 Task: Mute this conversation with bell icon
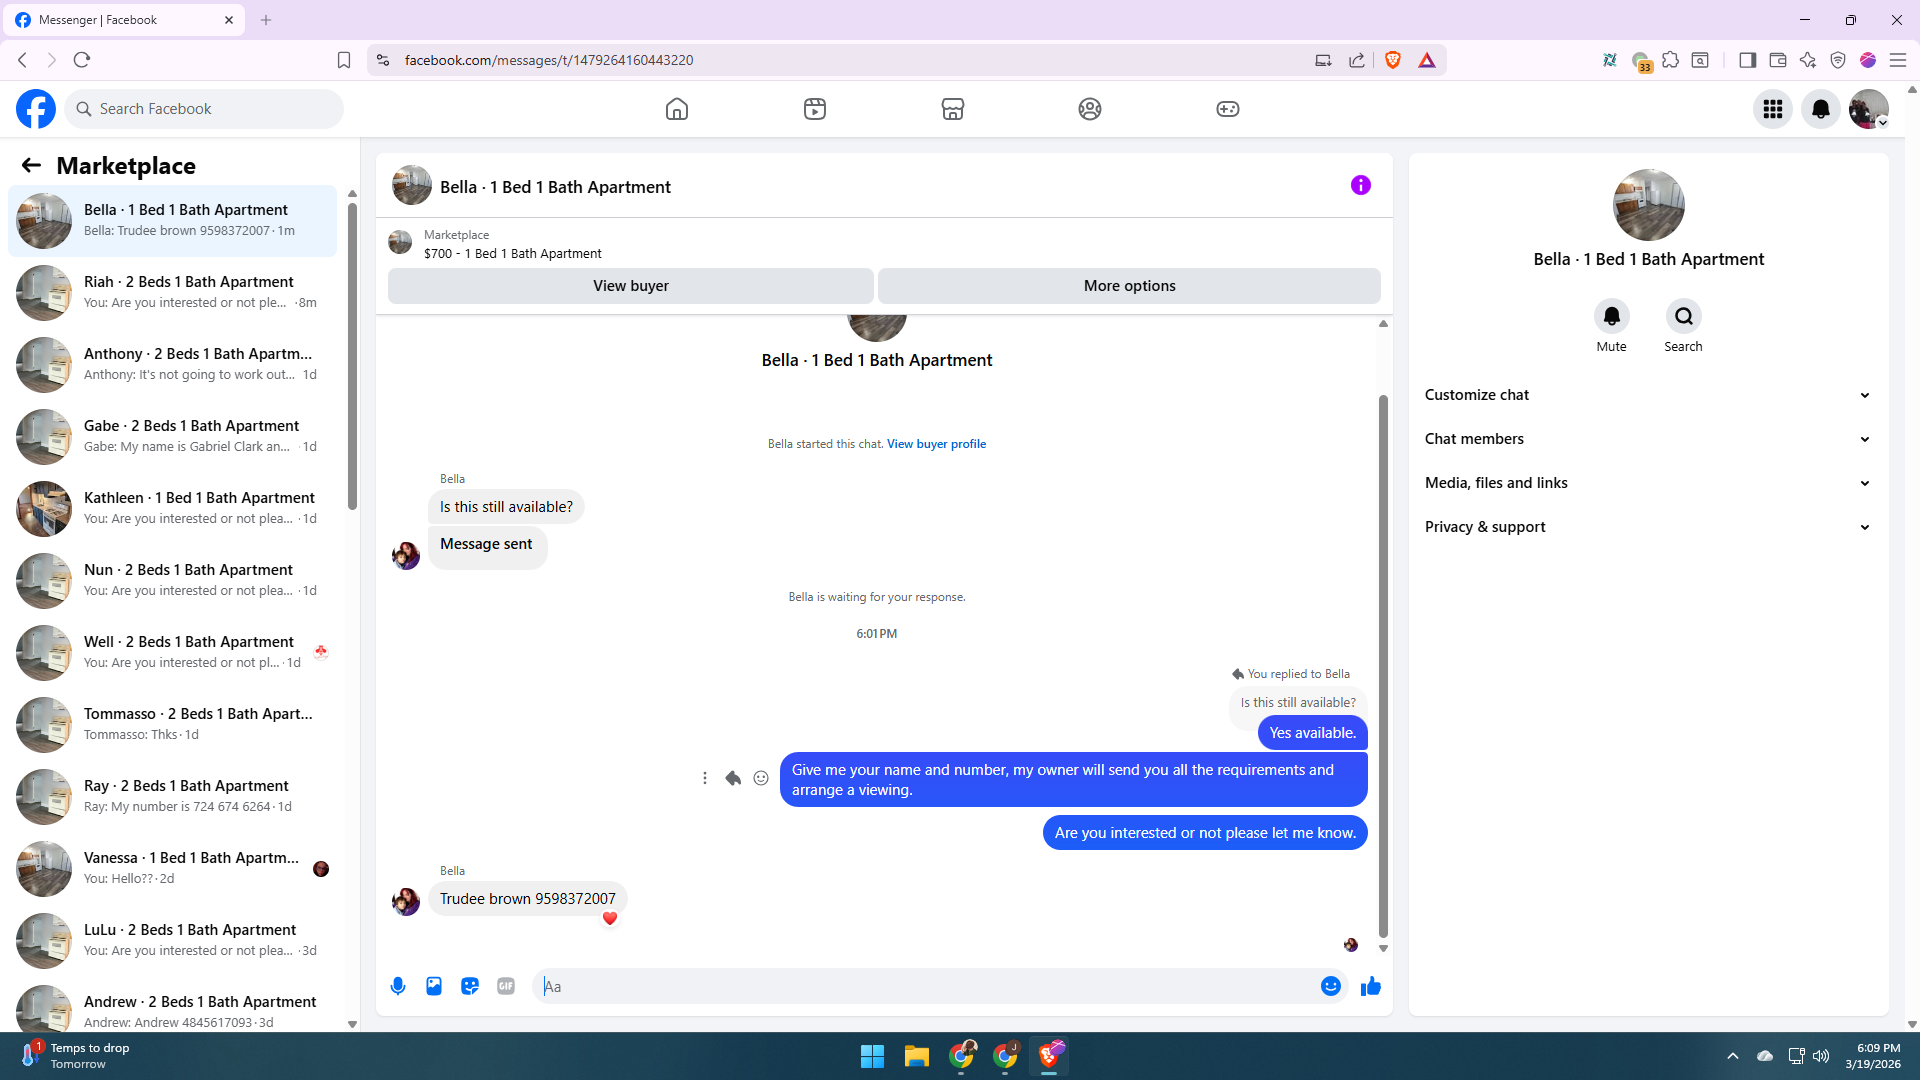coord(1611,317)
